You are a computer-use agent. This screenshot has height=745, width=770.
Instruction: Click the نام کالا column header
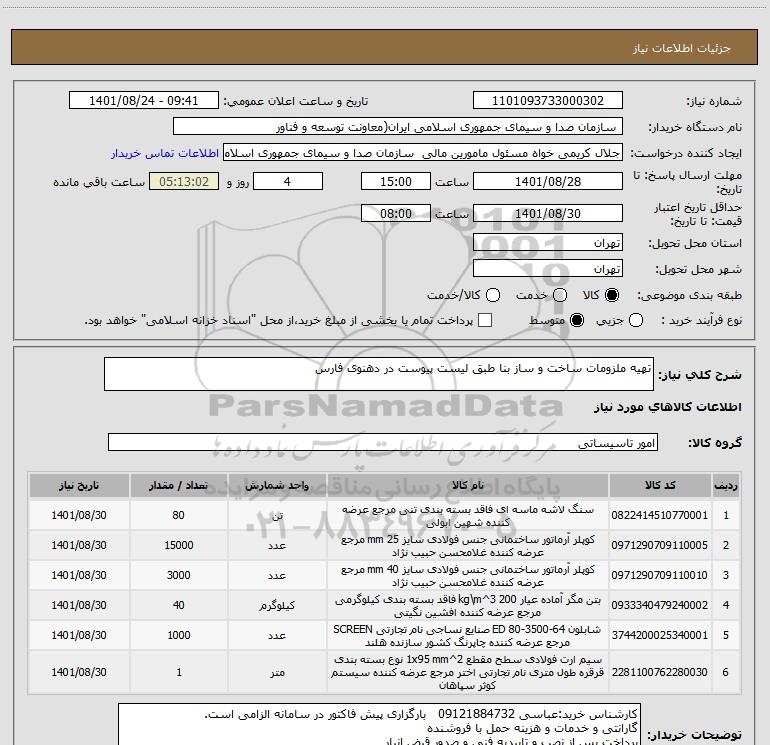pyautogui.click(x=468, y=485)
